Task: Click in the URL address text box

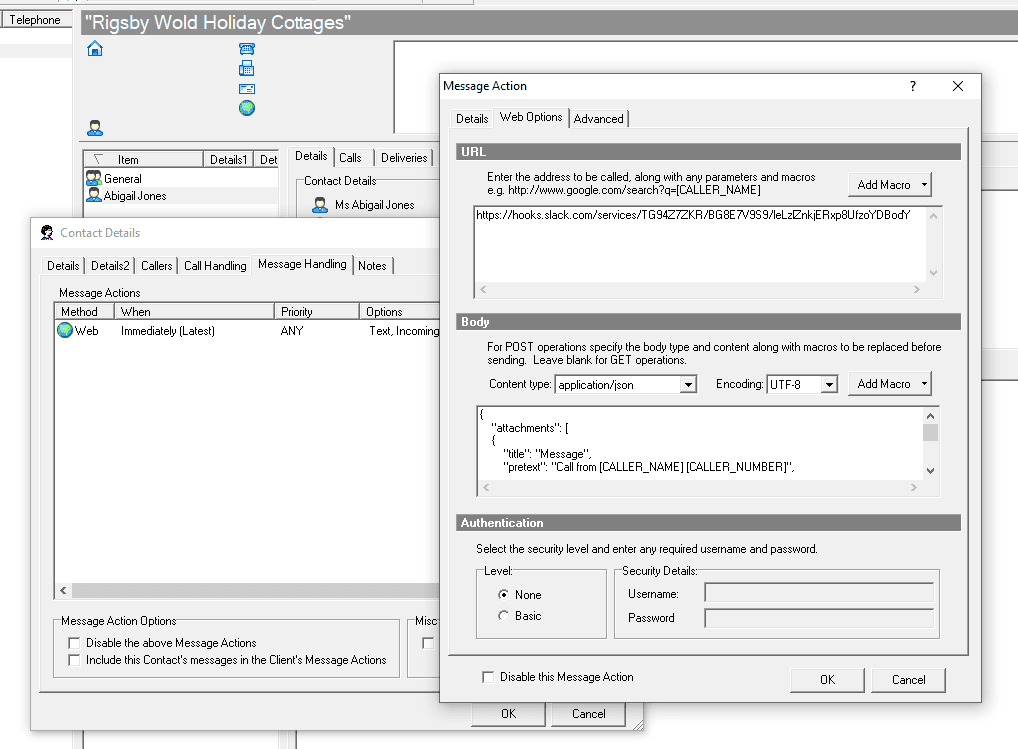Action: (700, 244)
